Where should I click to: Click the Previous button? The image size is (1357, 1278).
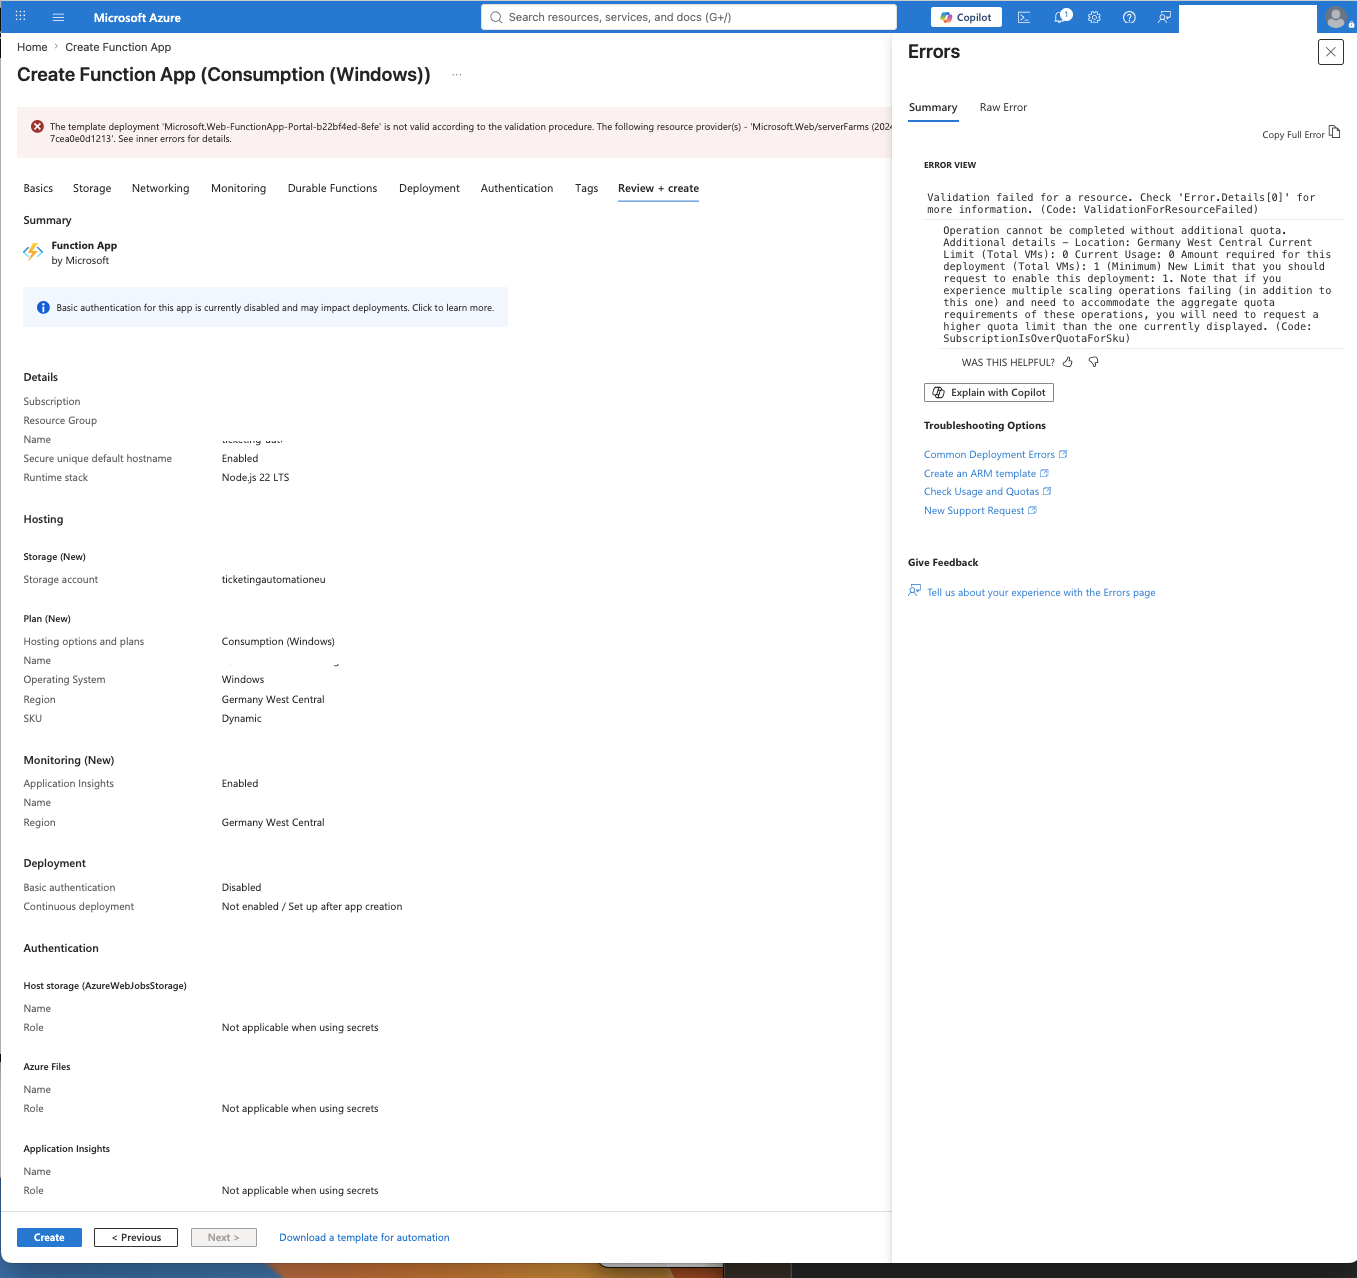click(136, 1237)
